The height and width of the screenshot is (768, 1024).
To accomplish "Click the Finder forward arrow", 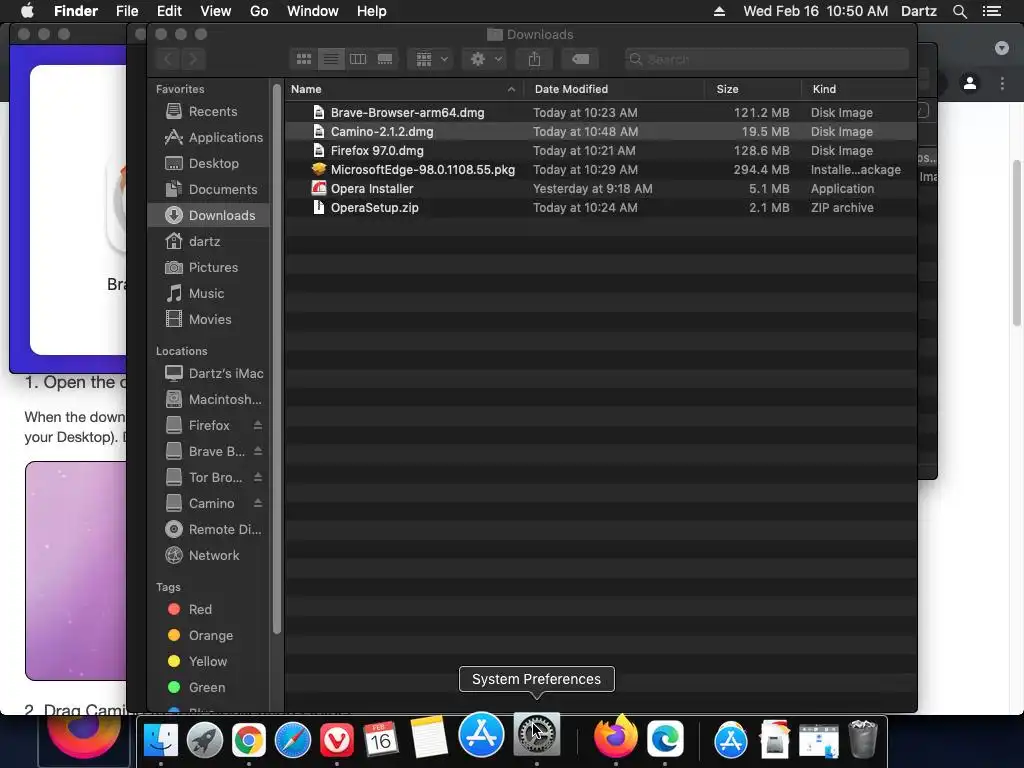I will 193,59.
